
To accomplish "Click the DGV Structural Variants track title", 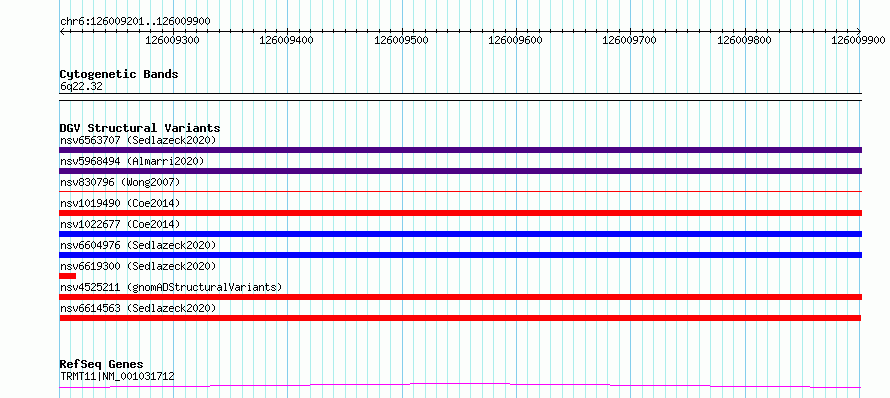I will point(140,128).
